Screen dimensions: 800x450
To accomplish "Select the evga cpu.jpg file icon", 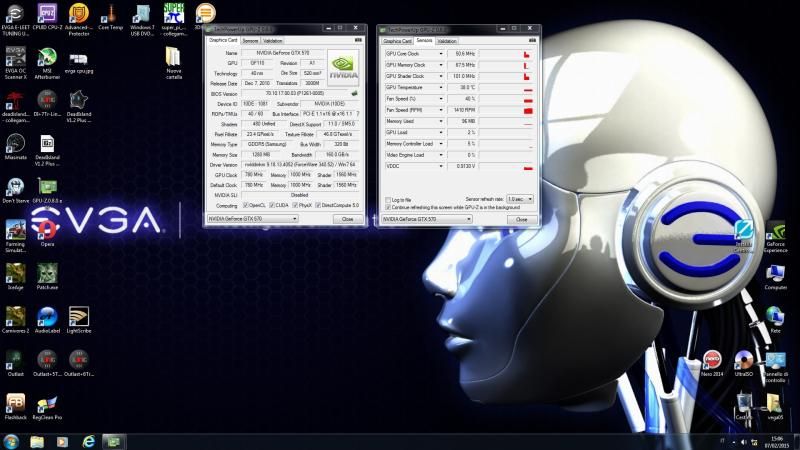I will tap(79, 62).
